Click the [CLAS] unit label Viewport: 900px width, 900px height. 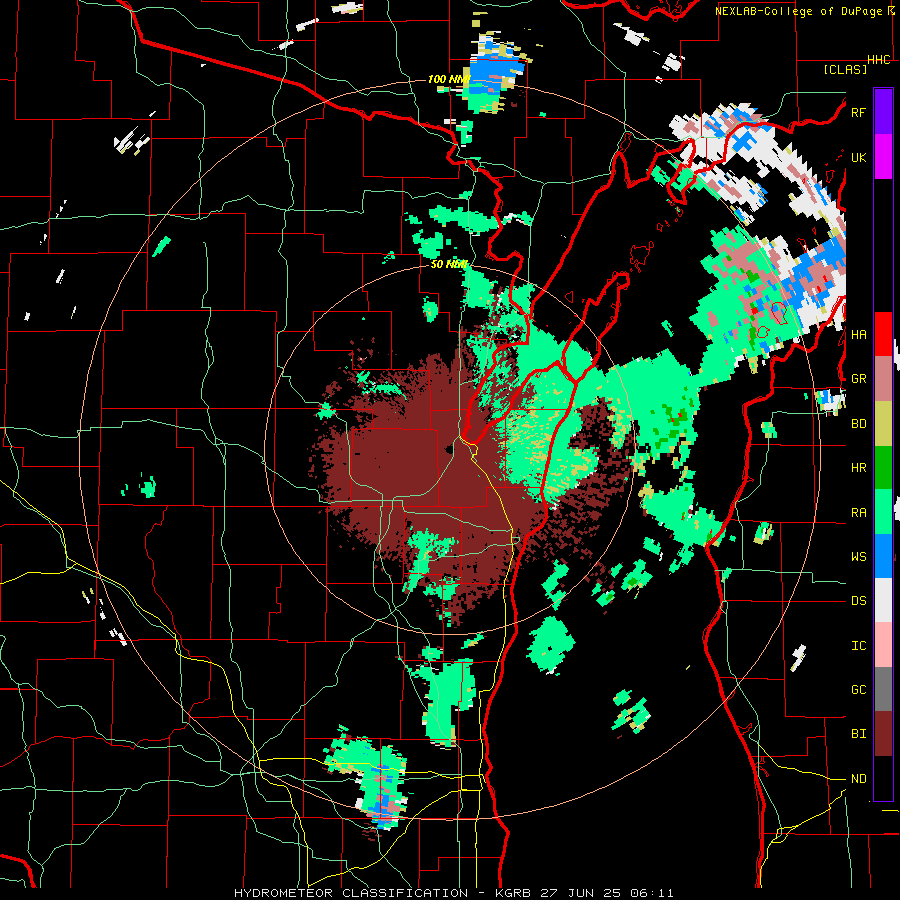point(845,70)
